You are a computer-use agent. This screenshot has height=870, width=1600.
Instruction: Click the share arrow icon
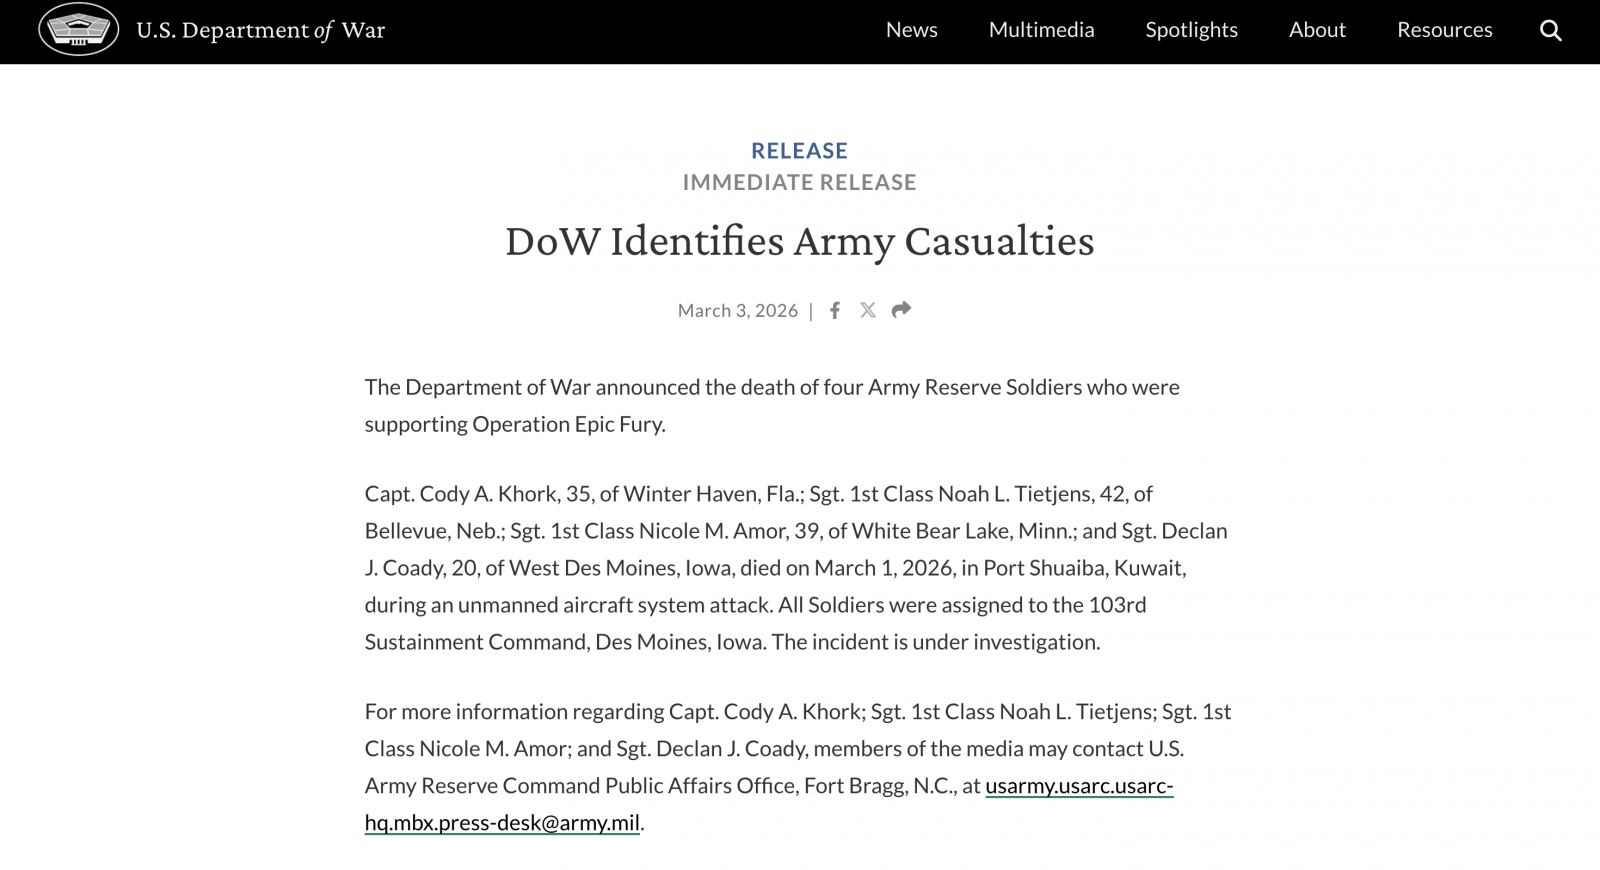pyautogui.click(x=901, y=310)
